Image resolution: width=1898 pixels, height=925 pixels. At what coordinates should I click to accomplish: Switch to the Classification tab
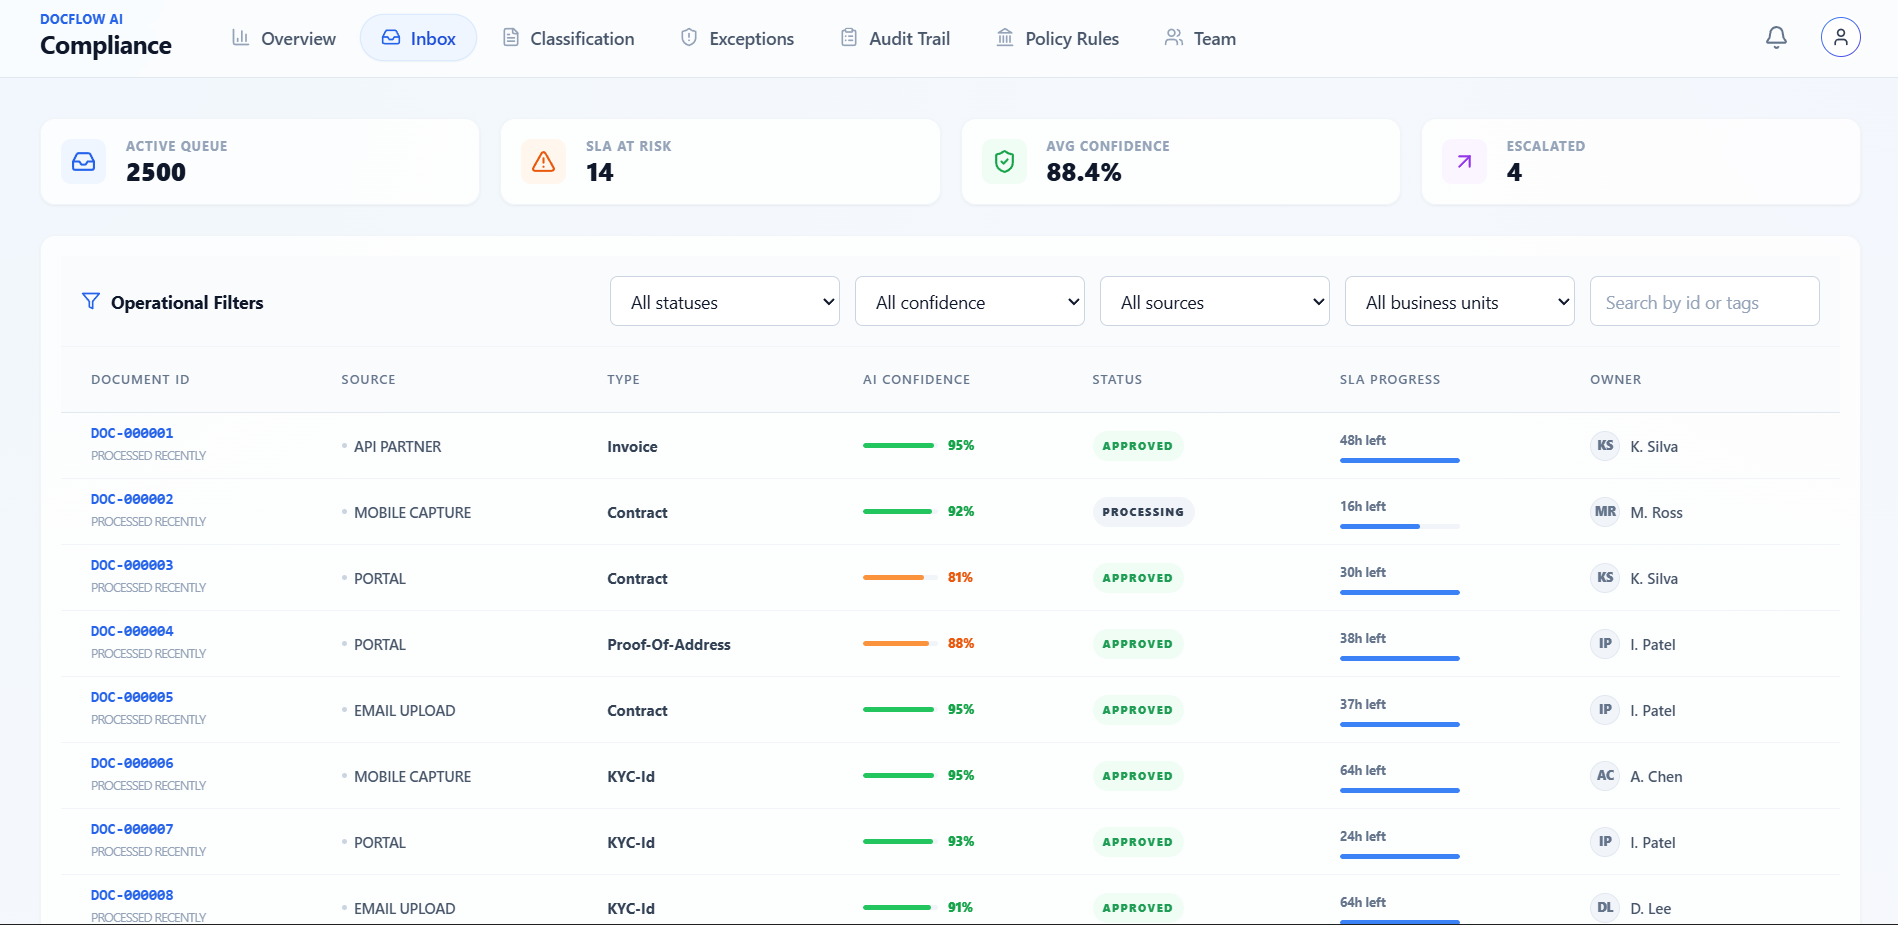(x=568, y=38)
